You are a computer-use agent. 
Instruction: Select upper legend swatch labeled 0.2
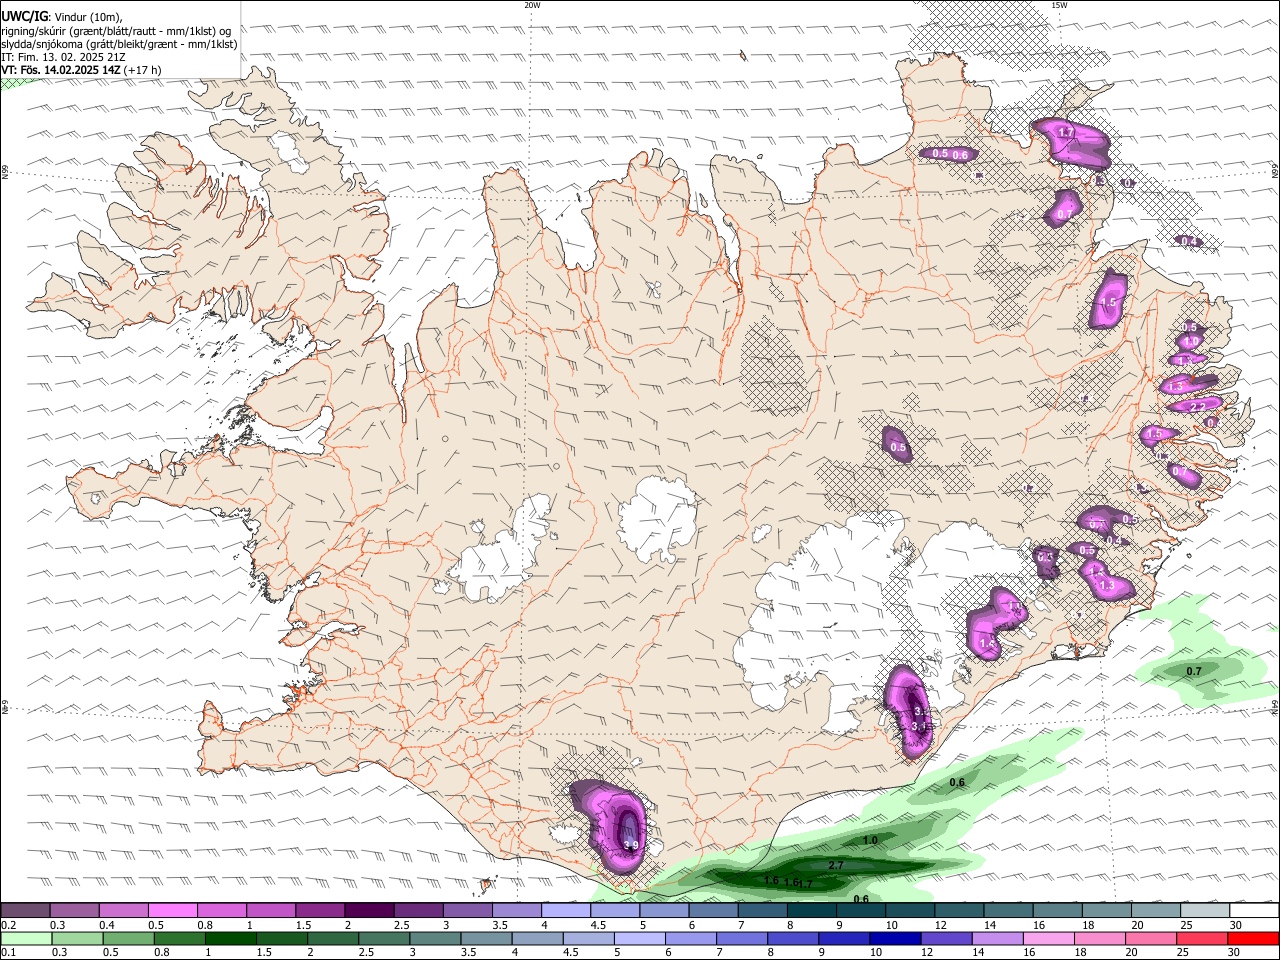(25, 911)
